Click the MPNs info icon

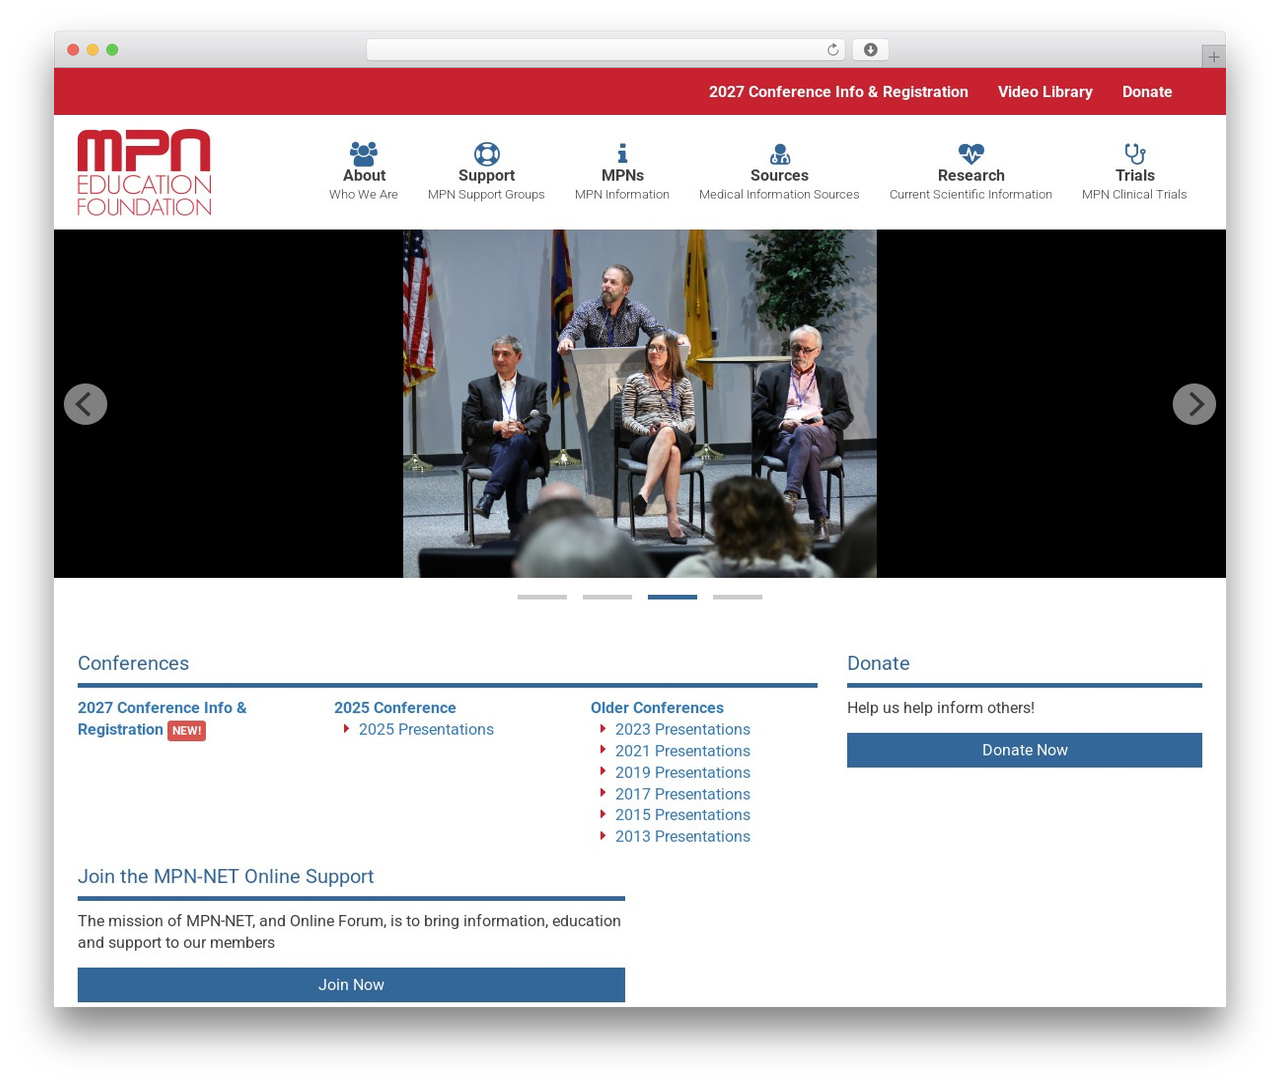coord(622,153)
